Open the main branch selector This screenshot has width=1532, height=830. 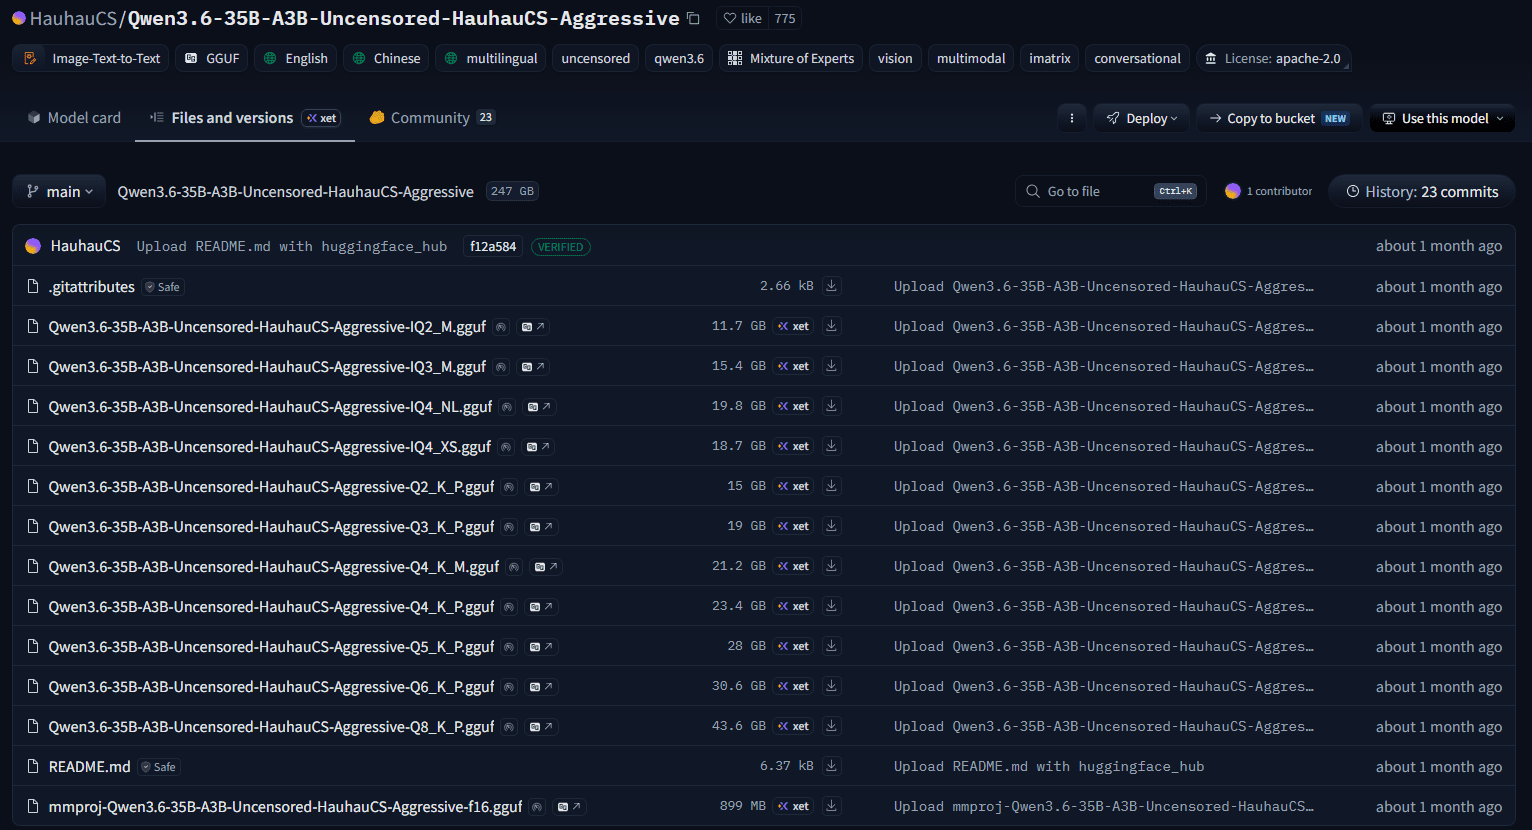point(59,191)
